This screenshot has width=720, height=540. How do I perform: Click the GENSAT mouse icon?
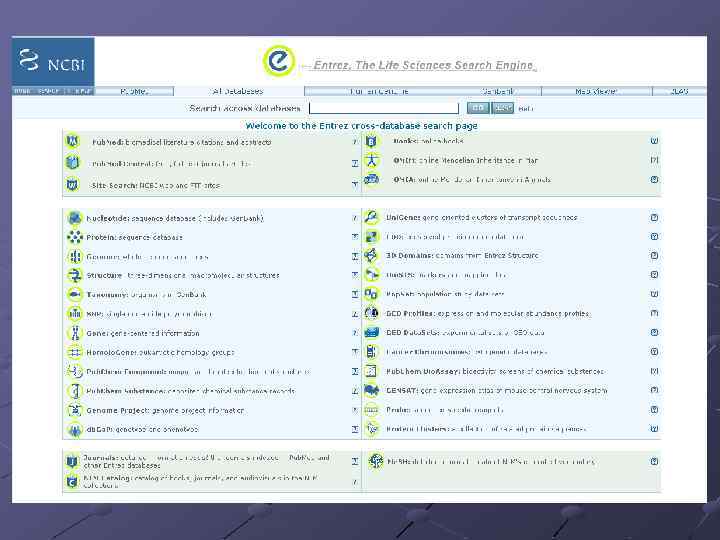click(x=371, y=390)
